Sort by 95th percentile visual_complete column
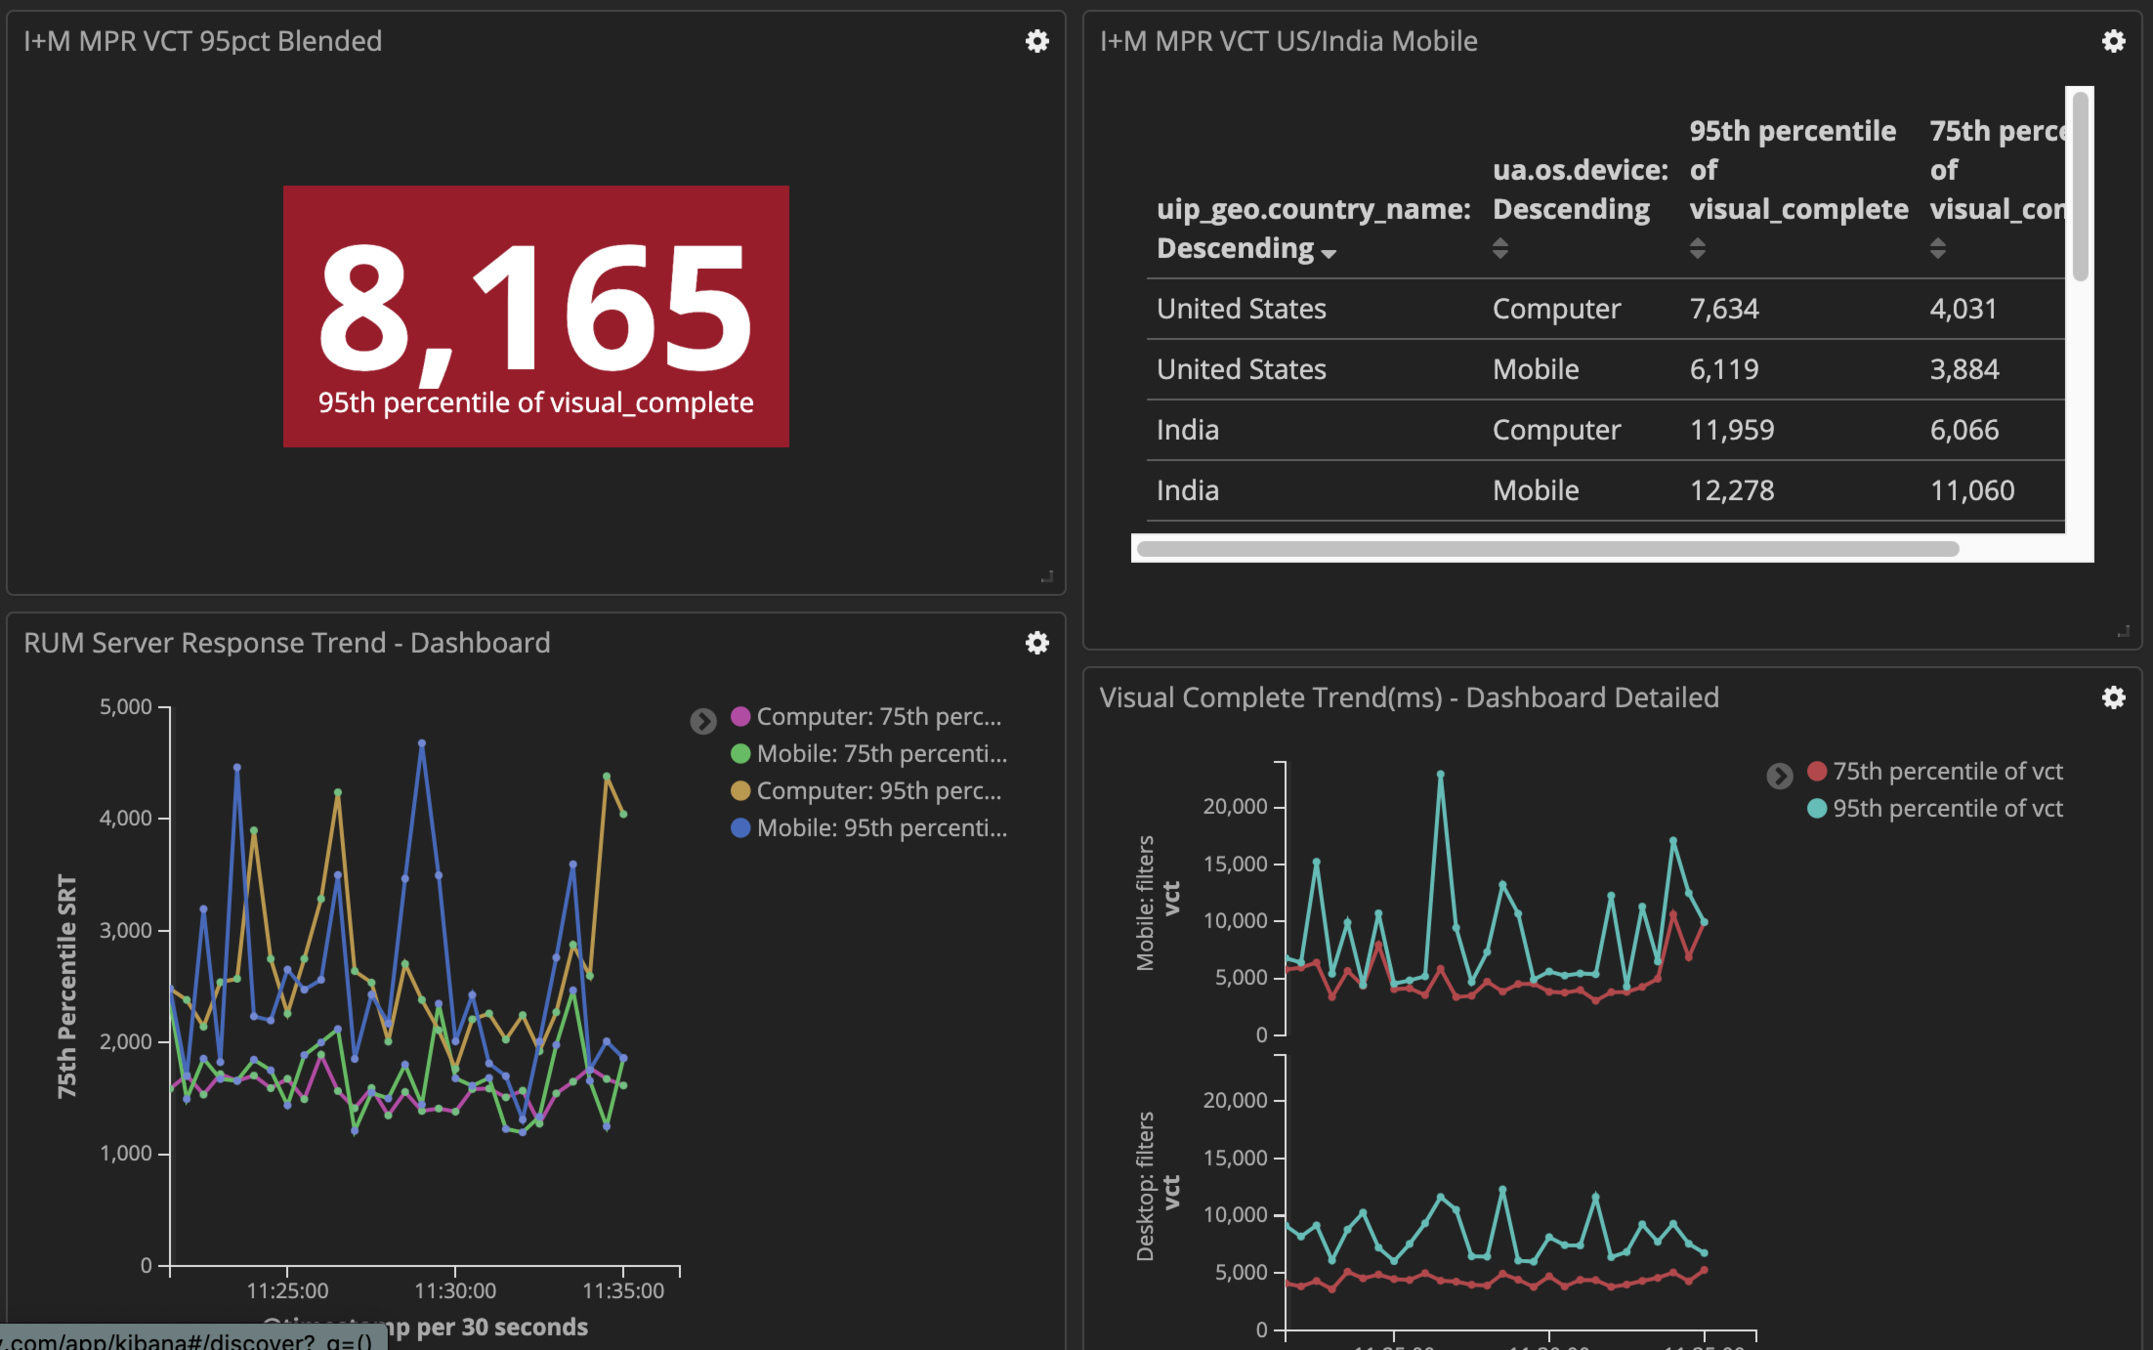2153x1350 pixels. pos(1697,248)
